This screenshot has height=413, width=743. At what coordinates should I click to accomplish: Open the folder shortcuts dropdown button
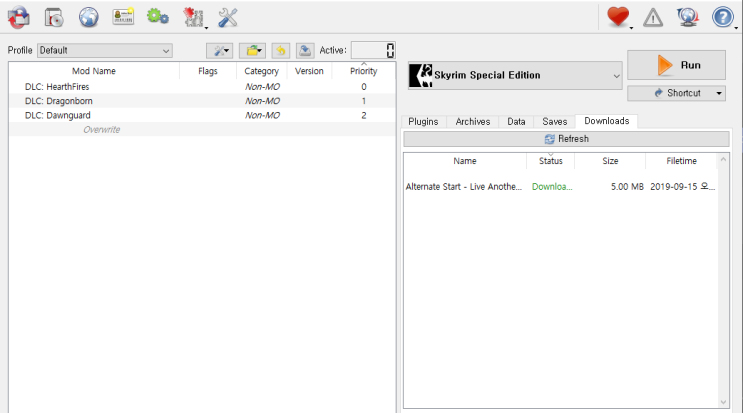[253, 50]
